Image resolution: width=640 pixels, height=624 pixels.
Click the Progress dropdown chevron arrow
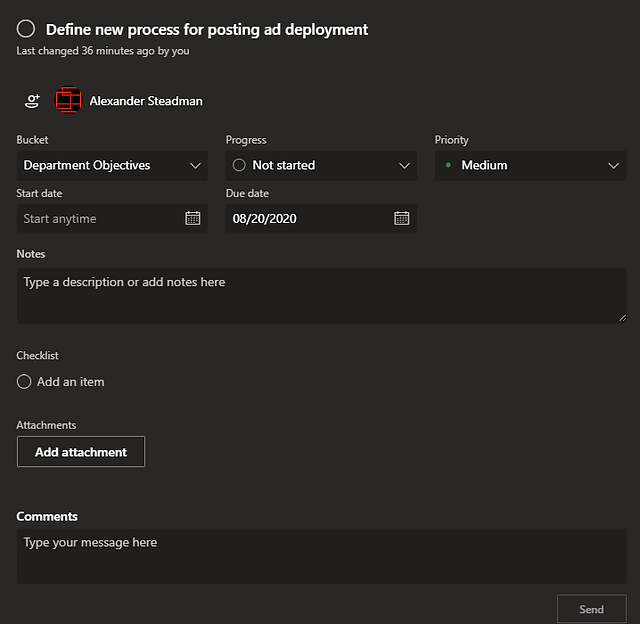point(404,166)
